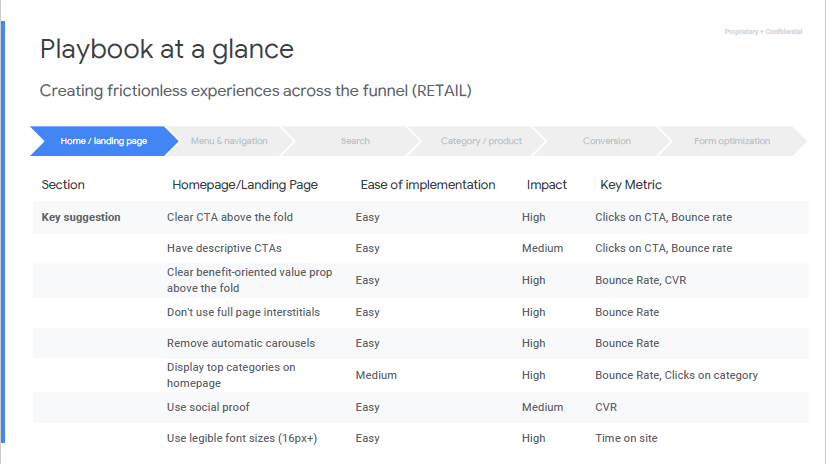Go to Menu & navigation step
Viewport: 826px width, 464px height.
click(229, 141)
